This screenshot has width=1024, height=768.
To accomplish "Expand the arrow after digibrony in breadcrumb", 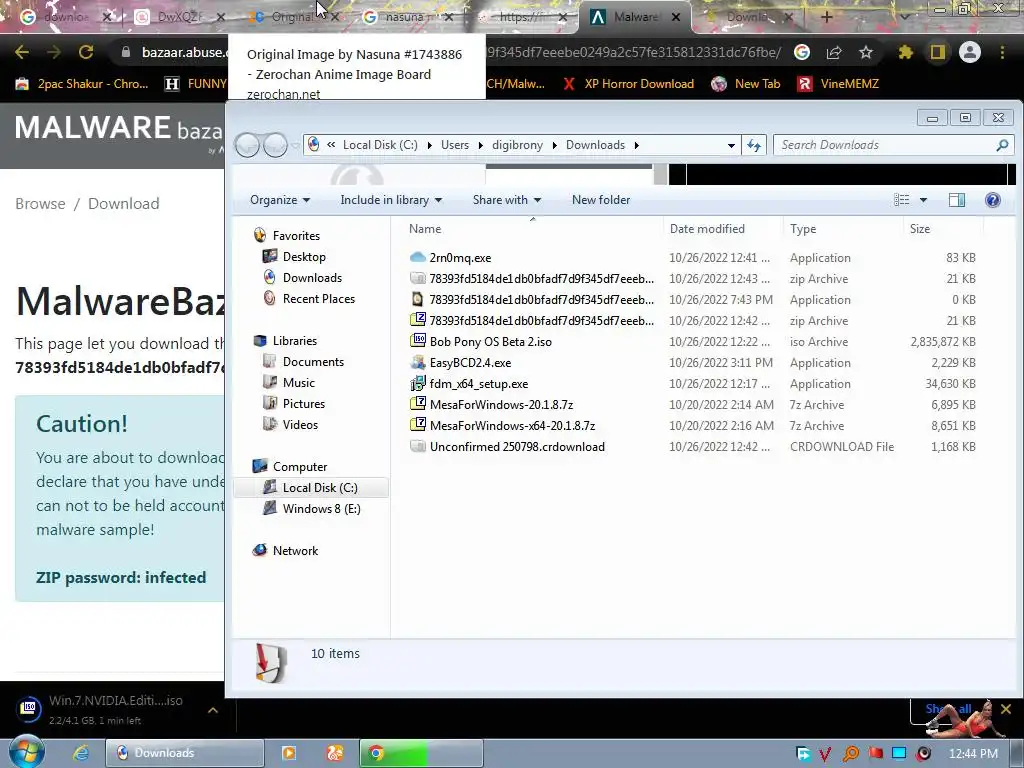I will coord(554,145).
